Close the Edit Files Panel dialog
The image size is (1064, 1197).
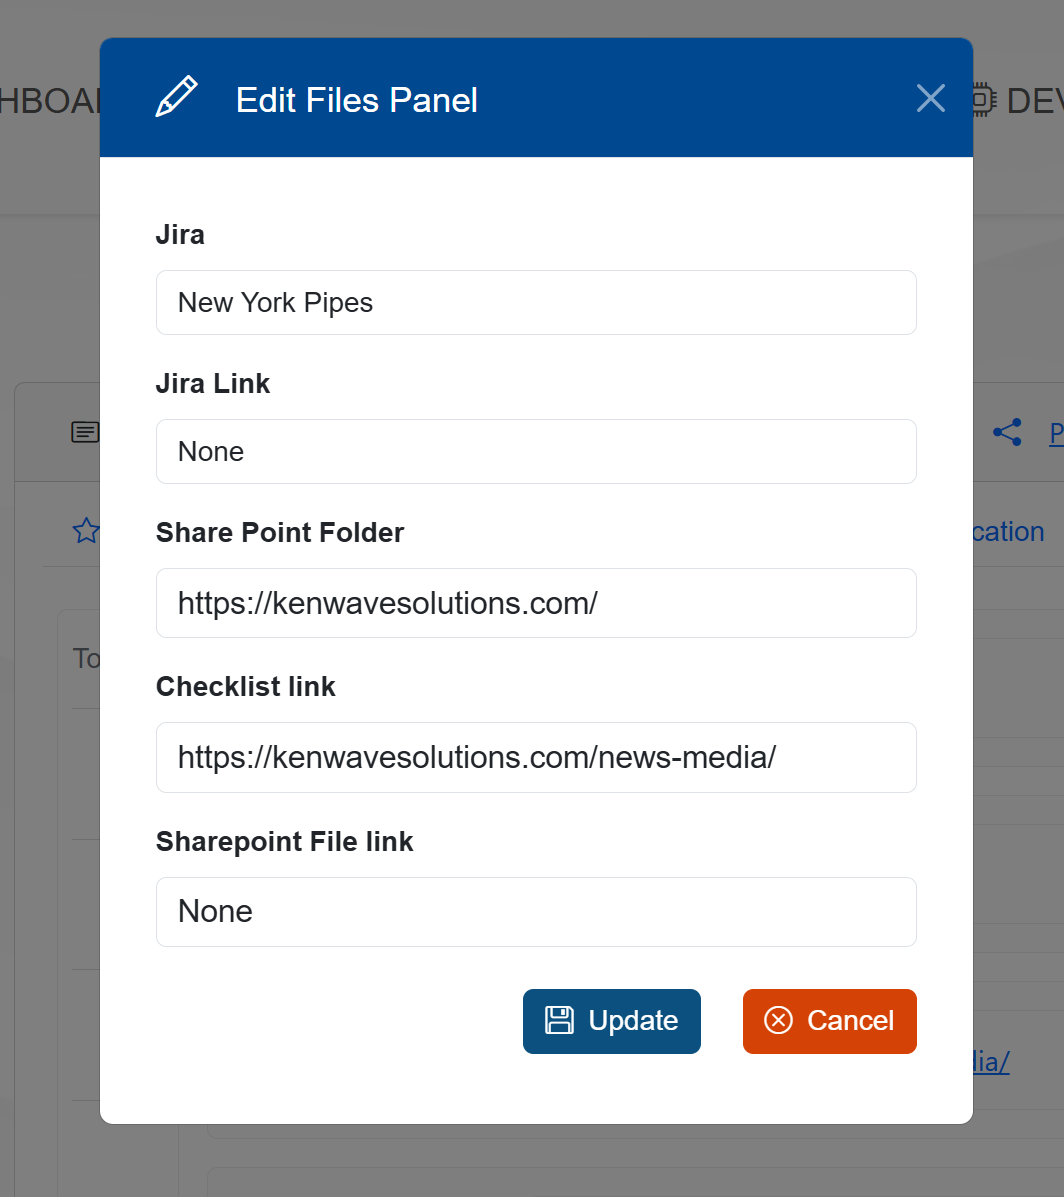(930, 98)
